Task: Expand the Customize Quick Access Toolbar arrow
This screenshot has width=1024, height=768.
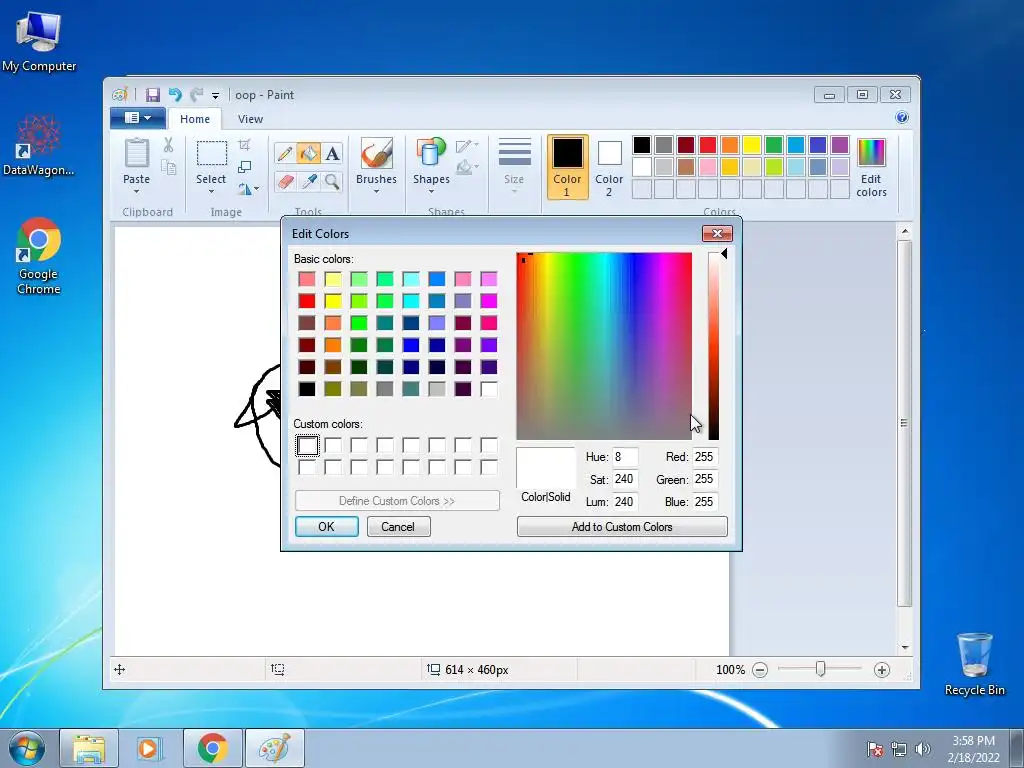Action: 215,96
